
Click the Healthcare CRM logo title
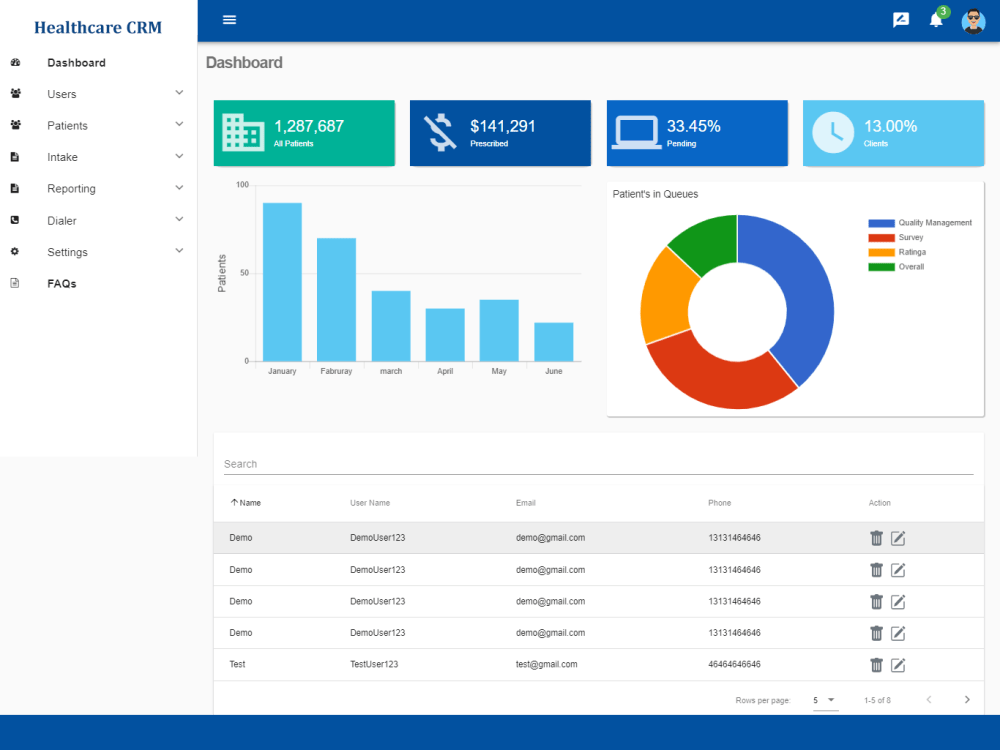click(98, 27)
